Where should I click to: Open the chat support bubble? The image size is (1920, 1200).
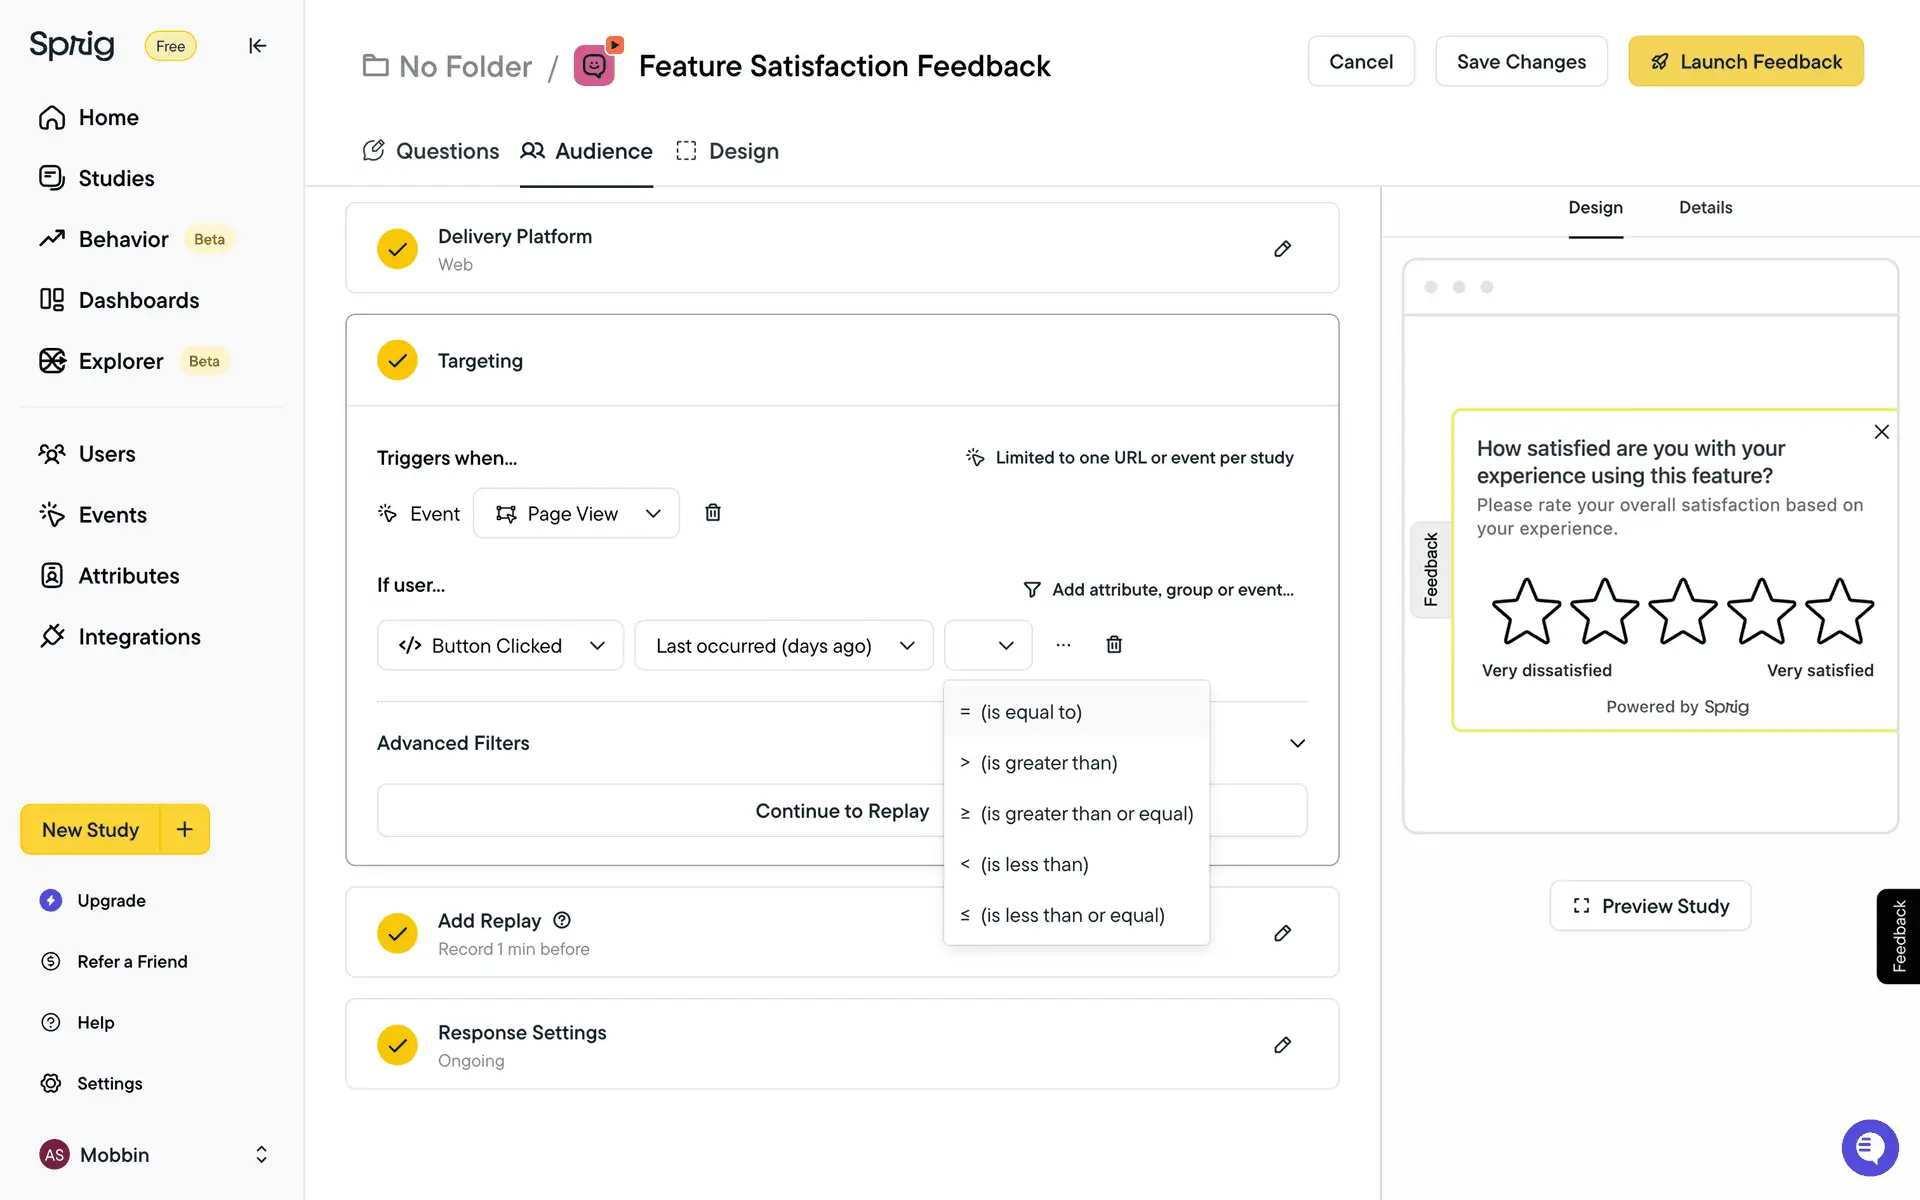coord(1869,1148)
